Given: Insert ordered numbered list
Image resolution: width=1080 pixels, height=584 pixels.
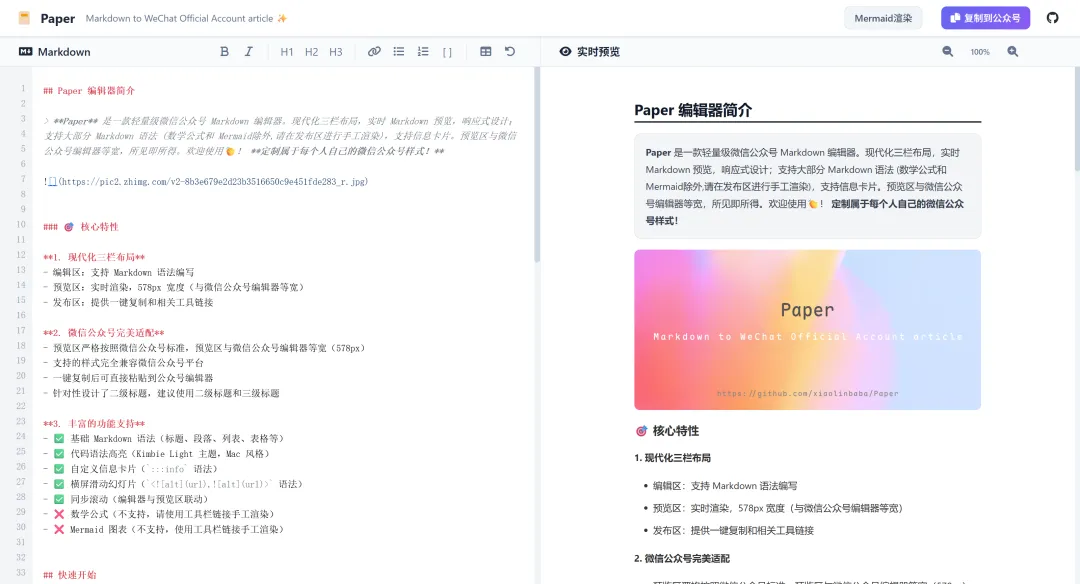Looking at the screenshot, I should [x=423, y=52].
